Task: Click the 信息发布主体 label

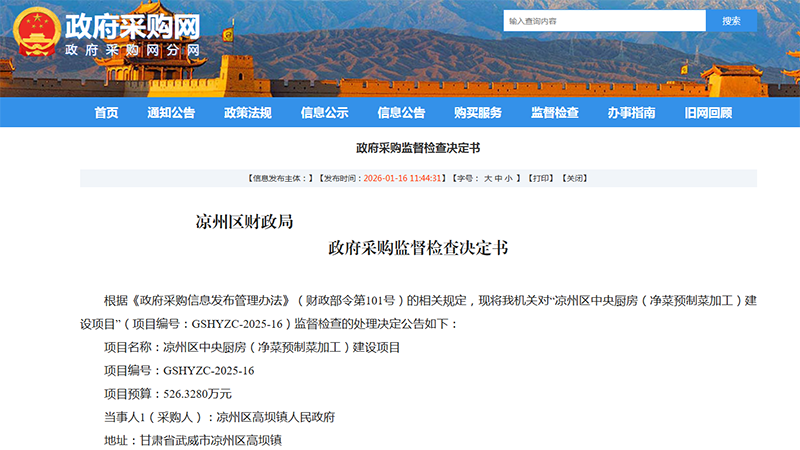Action: click(281, 179)
